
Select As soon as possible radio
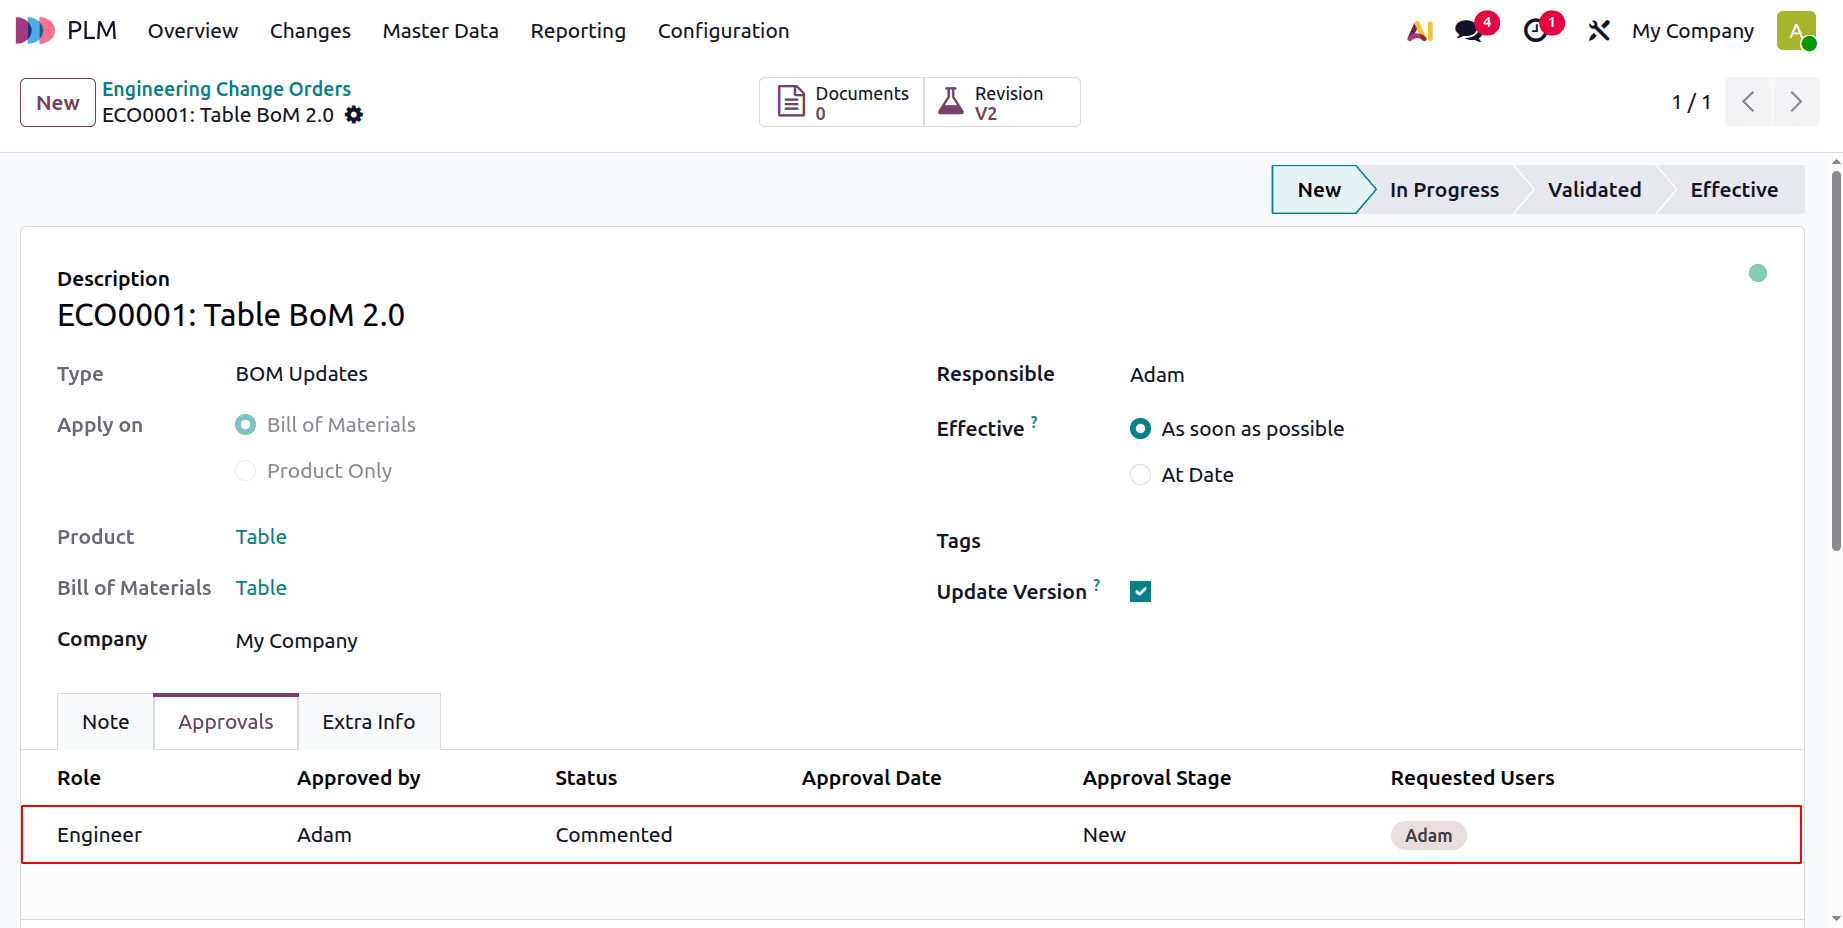pos(1140,429)
